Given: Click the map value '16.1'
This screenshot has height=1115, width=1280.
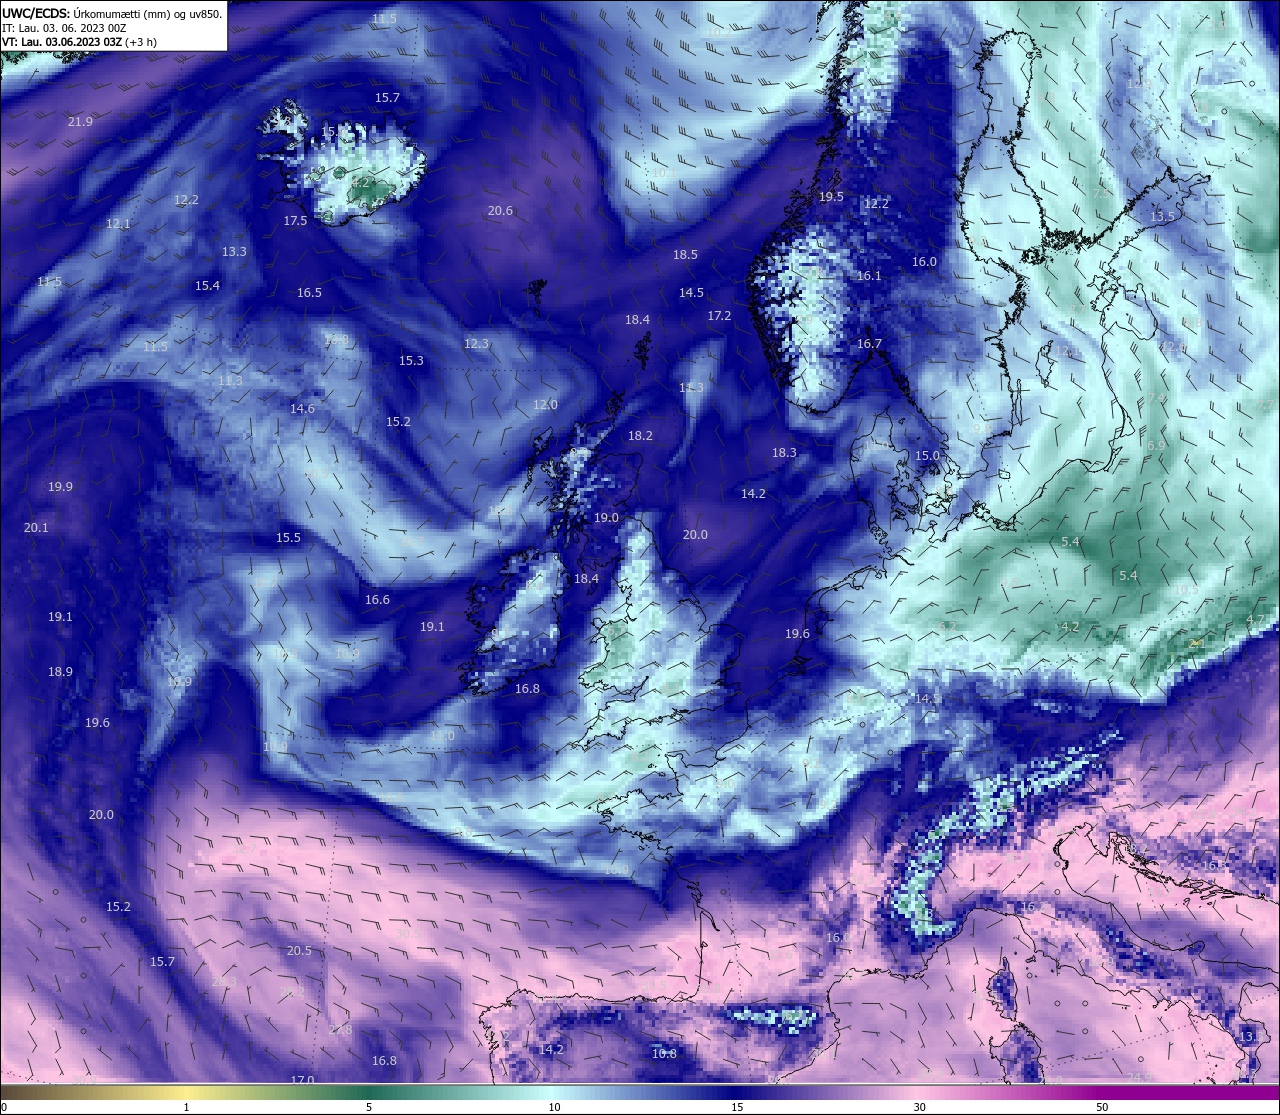Looking at the screenshot, I should tap(869, 275).
